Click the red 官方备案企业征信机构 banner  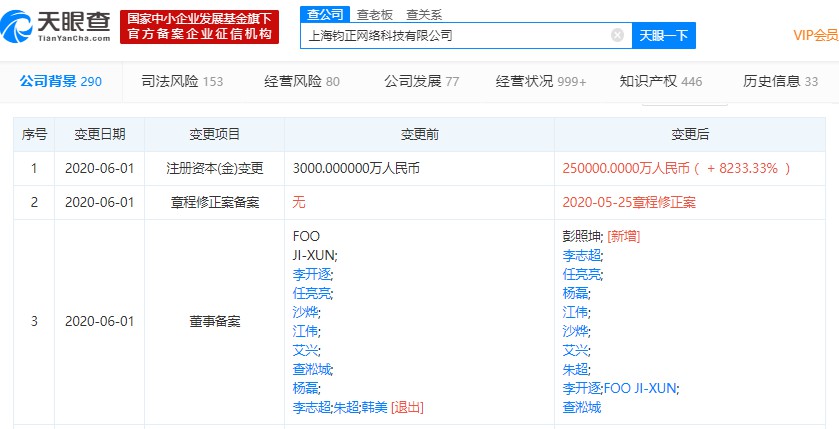200,27
